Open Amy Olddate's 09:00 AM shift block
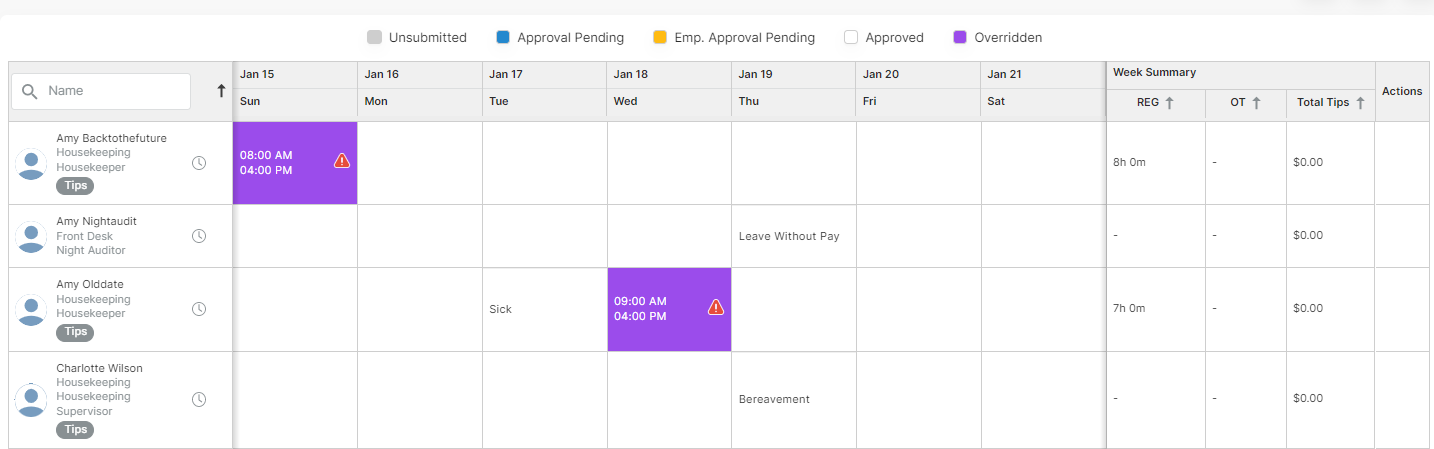Image resolution: width=1434 pixels, height=449 pixels. tap(669, 309)
